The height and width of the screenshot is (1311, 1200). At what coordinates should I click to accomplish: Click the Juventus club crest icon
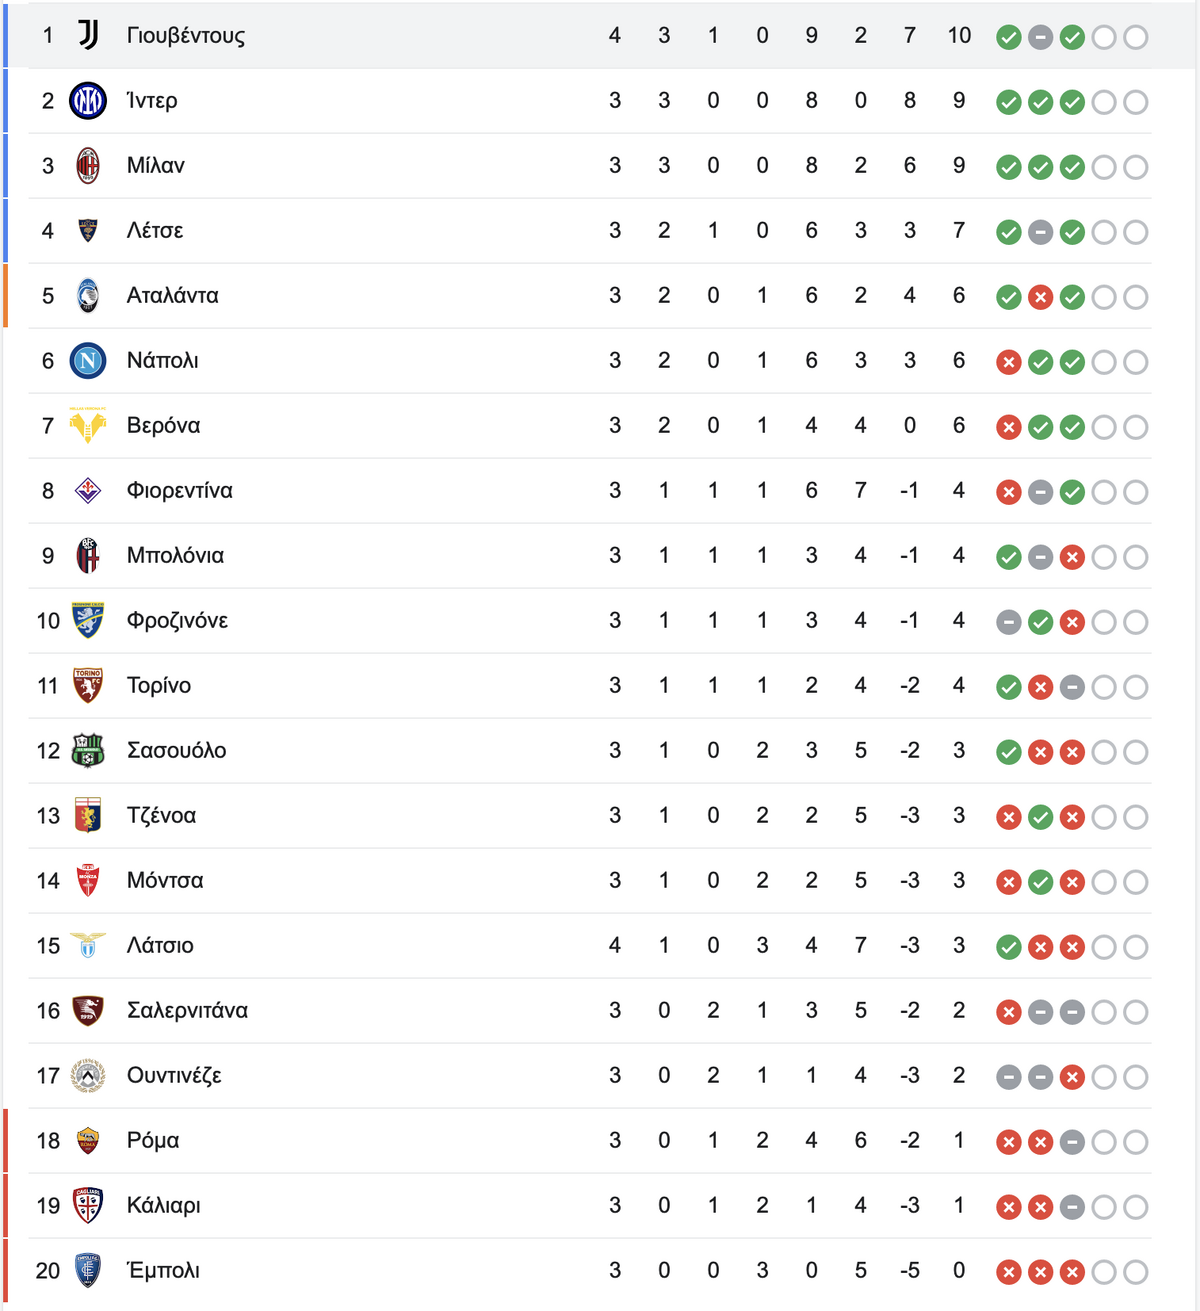point(88,36)
